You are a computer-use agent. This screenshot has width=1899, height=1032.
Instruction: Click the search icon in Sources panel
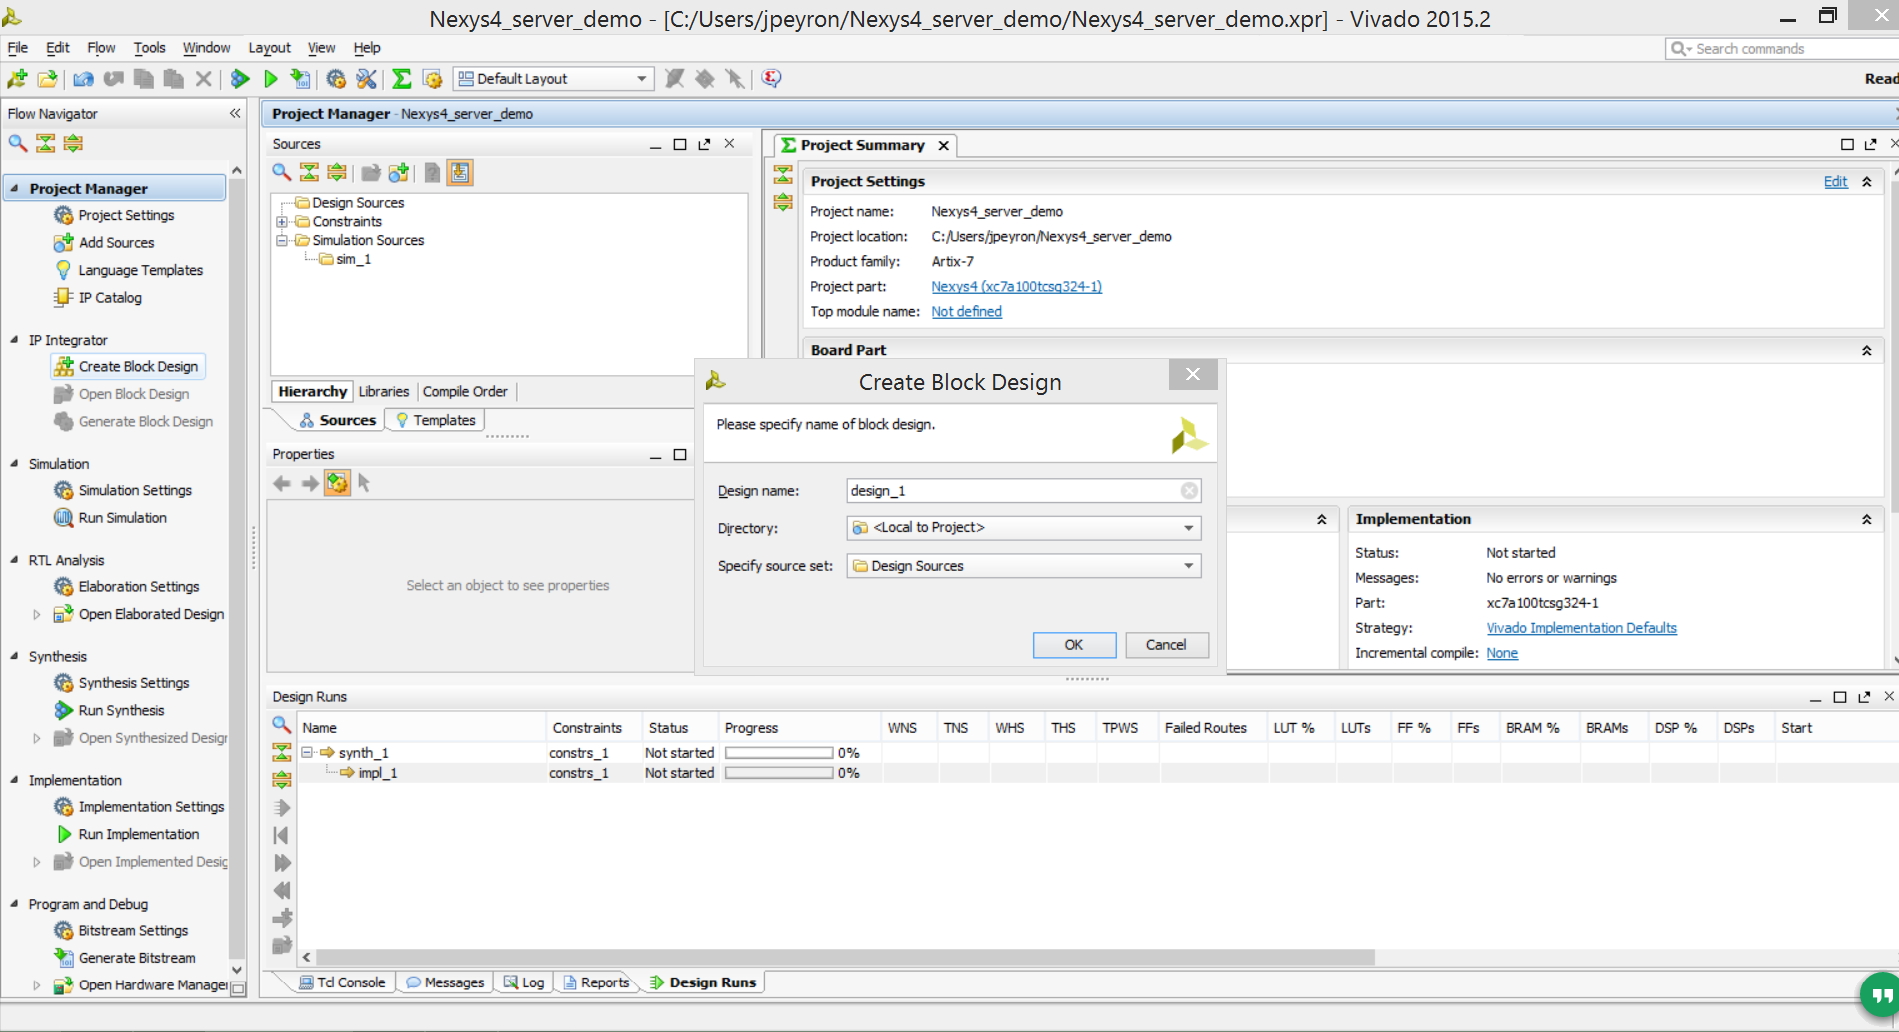point(282,173)
